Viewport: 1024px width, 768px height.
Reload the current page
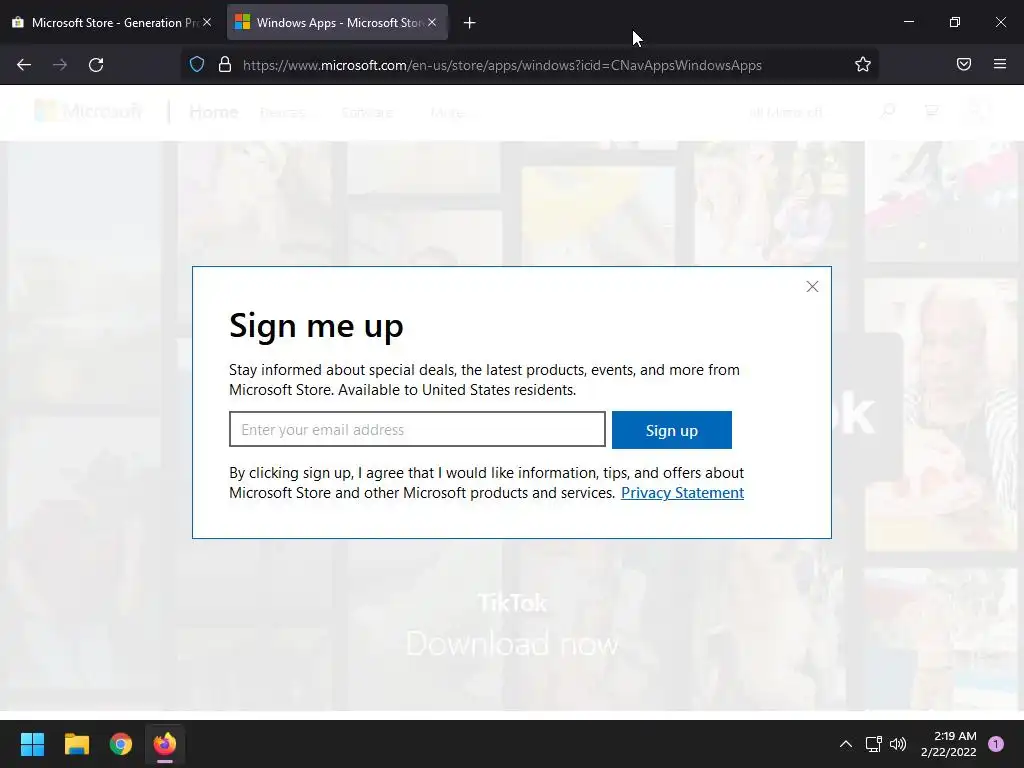point(96,65)
